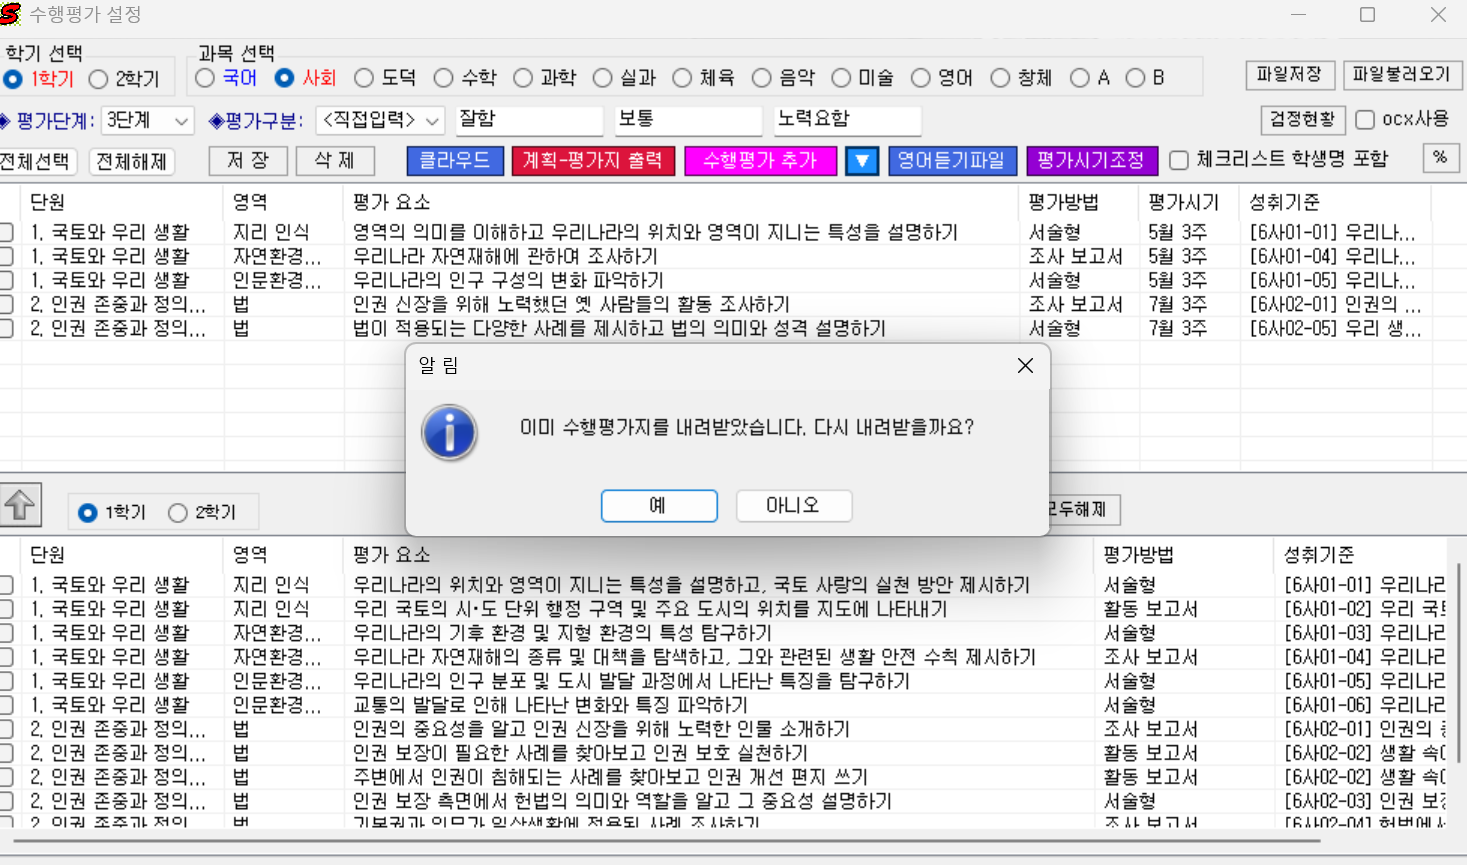
Task: Click the 잘함 text input field
Action: pyautogui.click(x=529, y=120)
